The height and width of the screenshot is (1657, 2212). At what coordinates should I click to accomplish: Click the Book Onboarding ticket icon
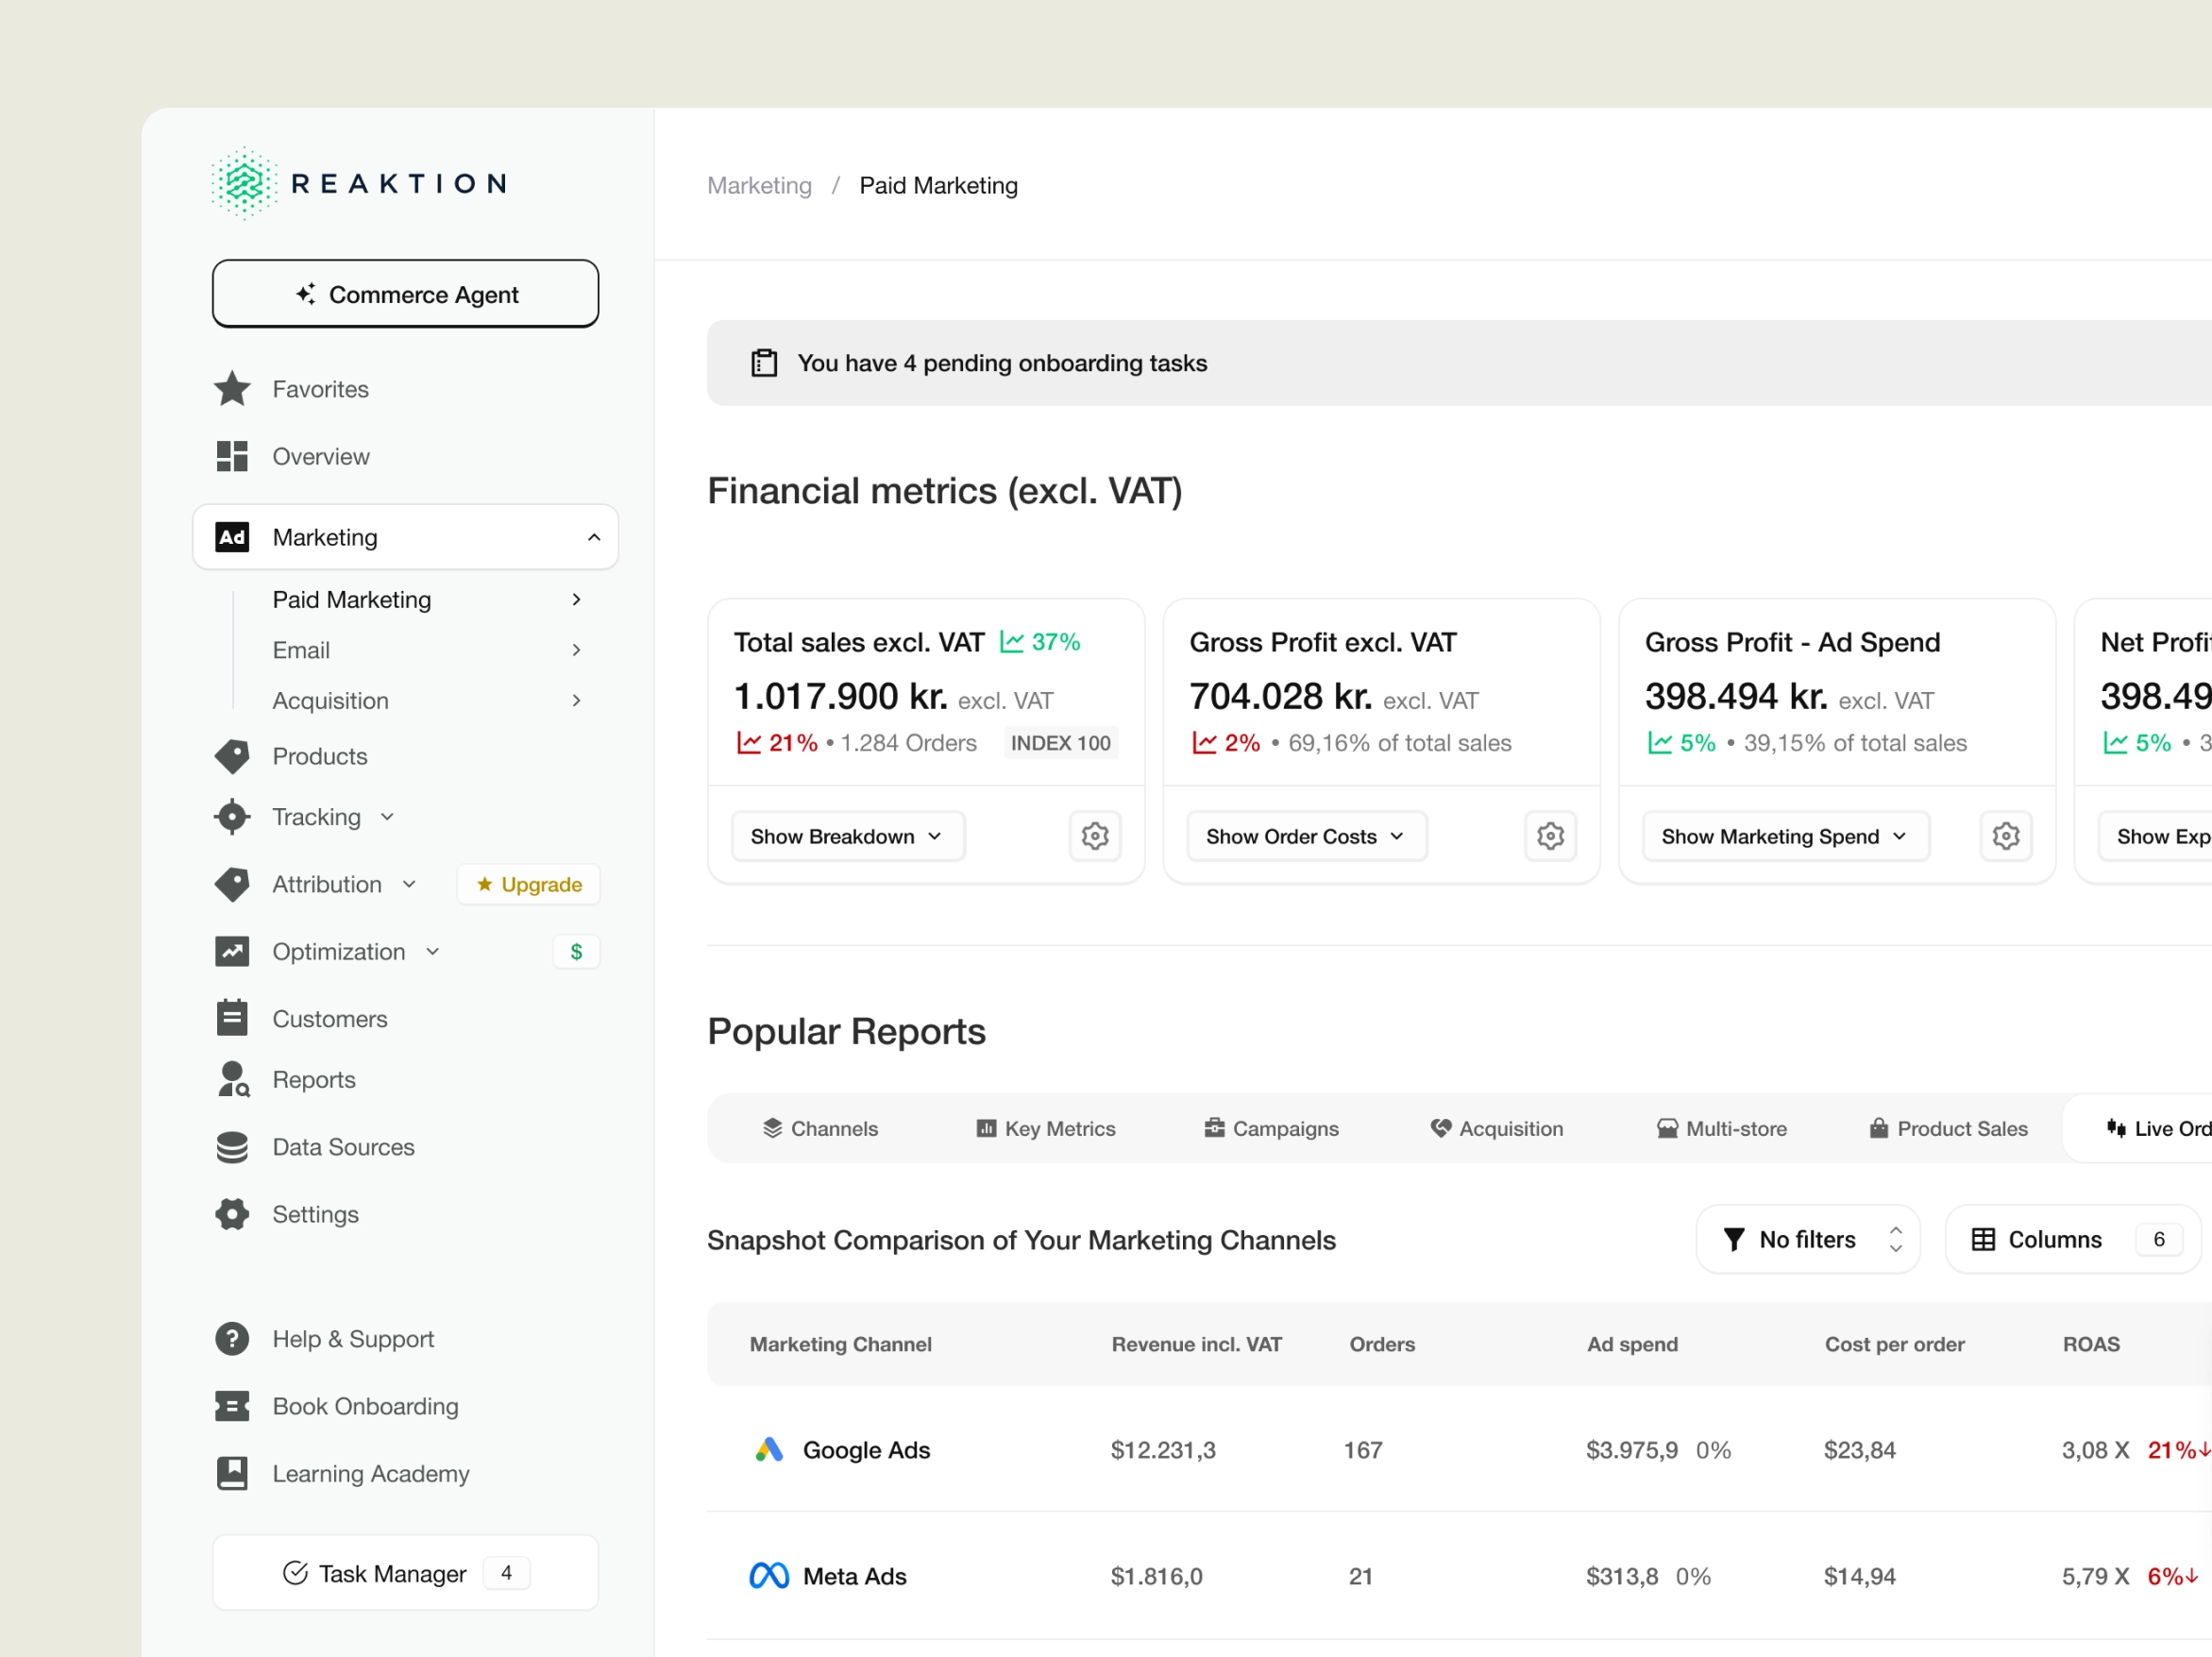coord(232,1406)
